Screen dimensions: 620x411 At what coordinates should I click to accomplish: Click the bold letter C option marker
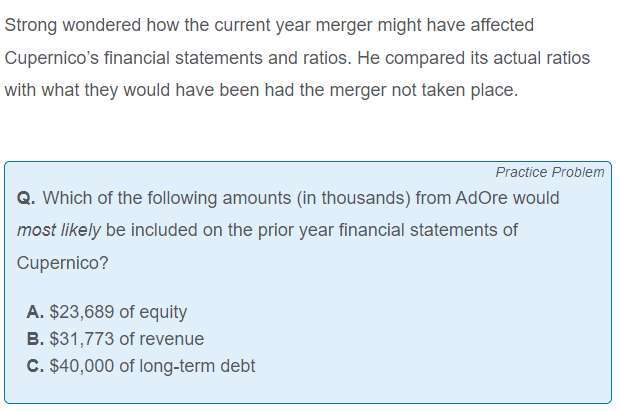(35, 366)
